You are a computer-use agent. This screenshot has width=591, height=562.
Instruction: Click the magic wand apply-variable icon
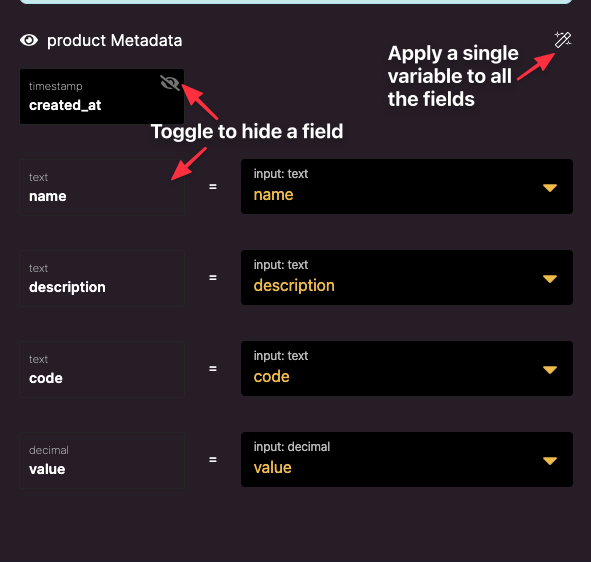563,40
